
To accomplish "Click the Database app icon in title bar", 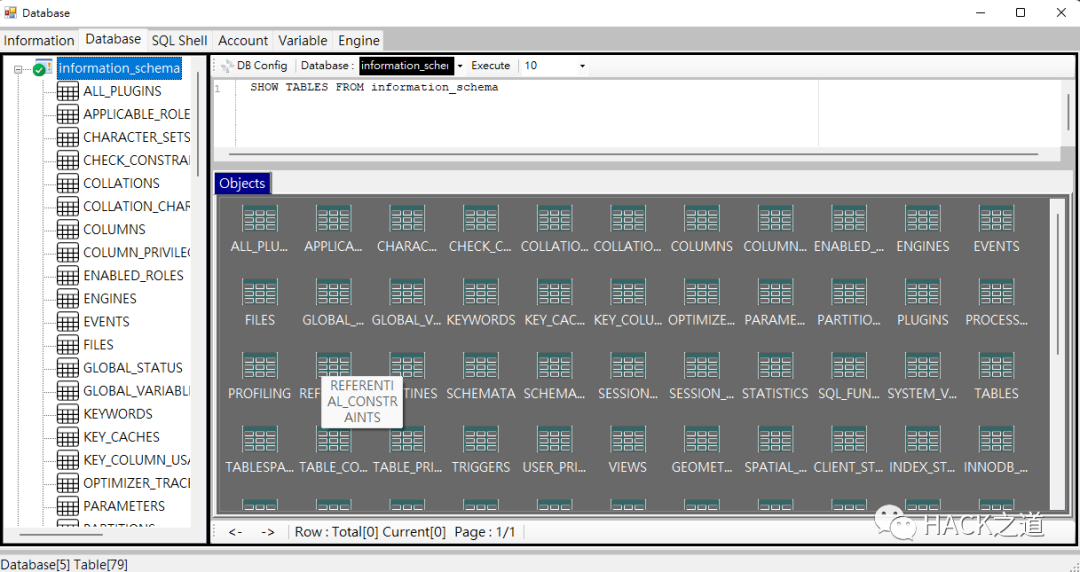I will pos(10,12).
